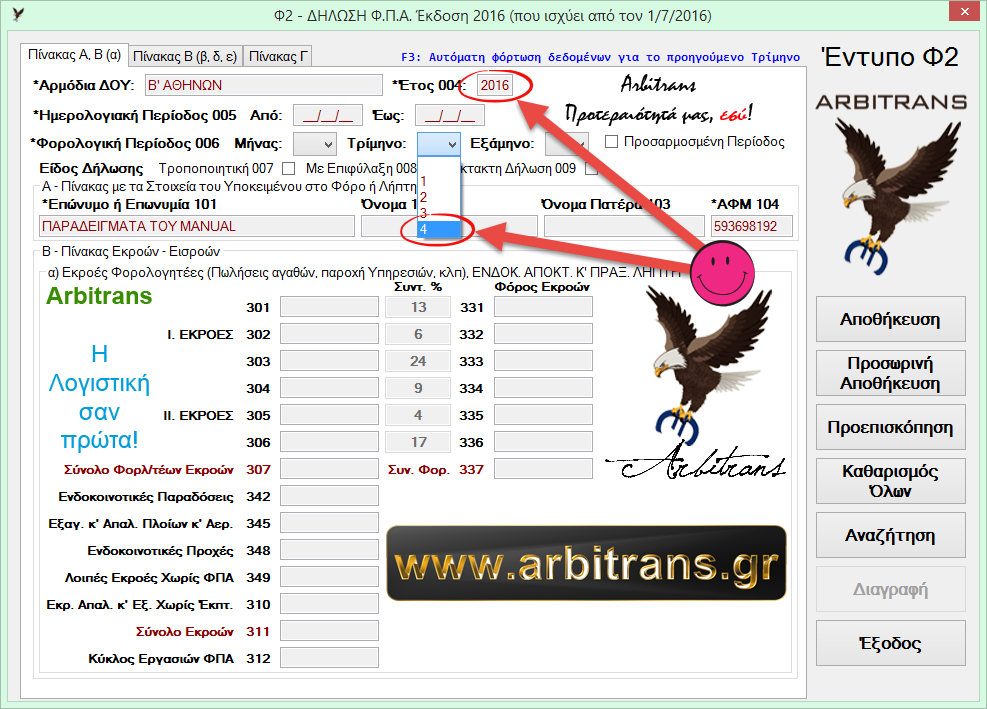Screen dimensions: 987x709
Task: Collapse the Τρίμηνο dropdown arrow
Action: [x=452, y=144]
